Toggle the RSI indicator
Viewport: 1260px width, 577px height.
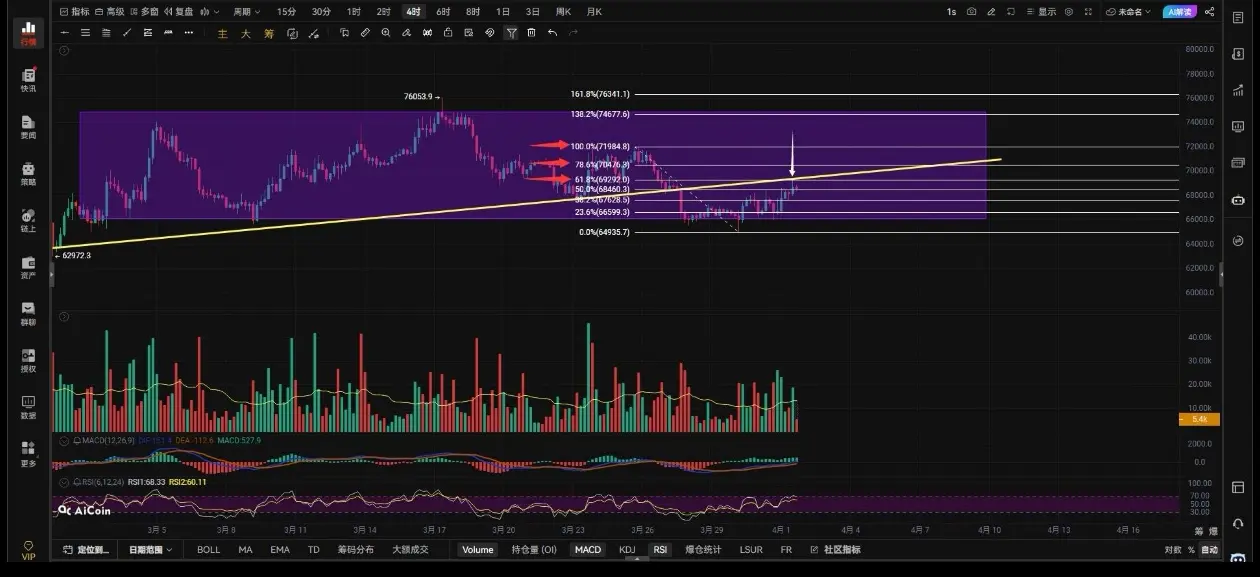point(660,549)
